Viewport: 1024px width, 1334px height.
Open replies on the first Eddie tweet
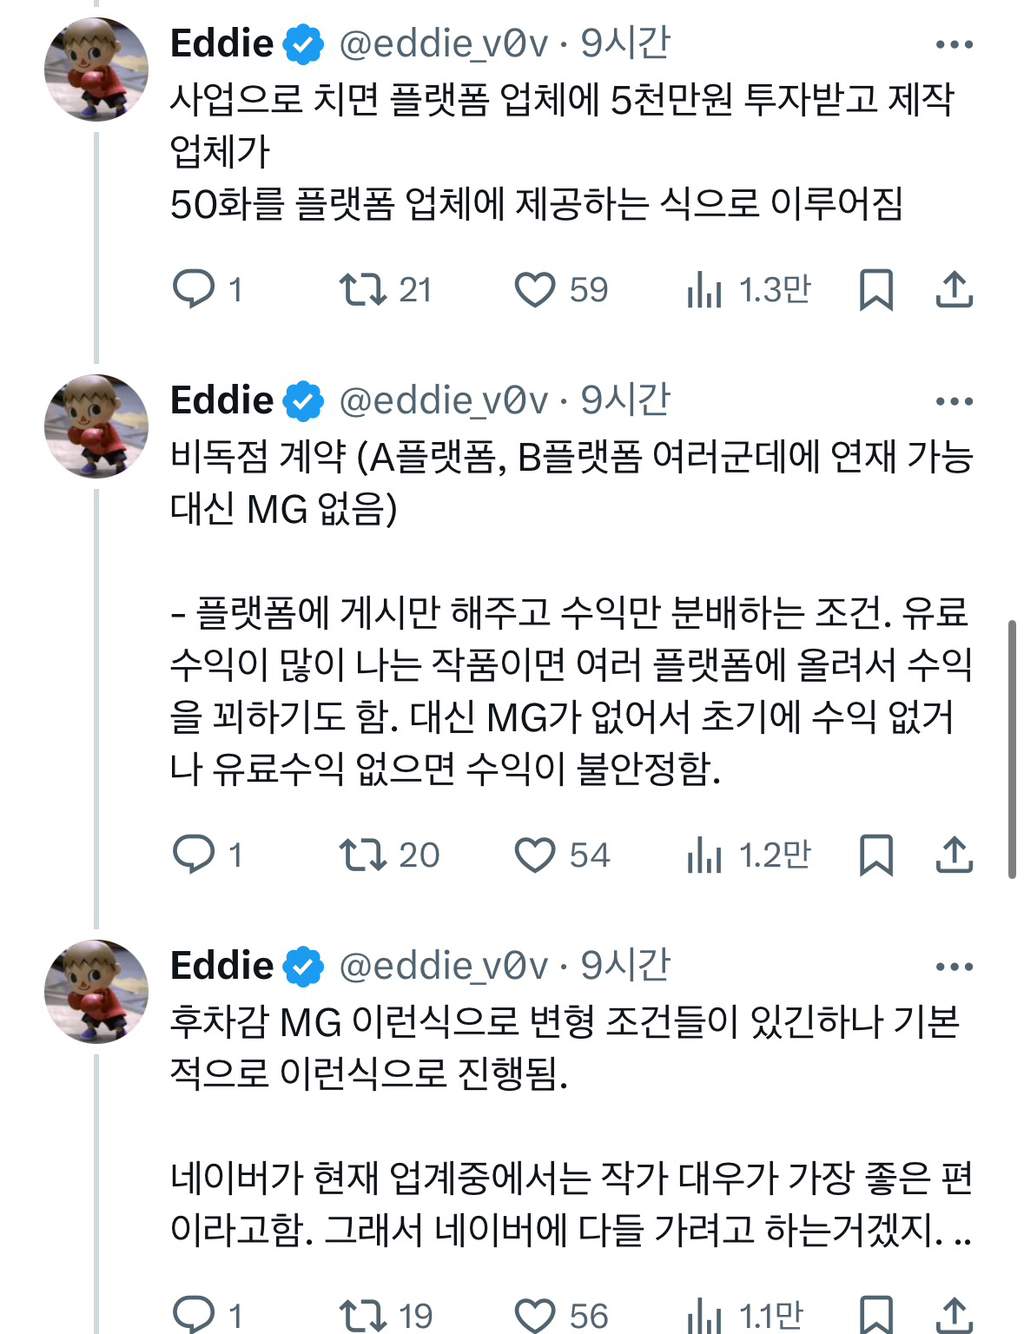[194, 289]
